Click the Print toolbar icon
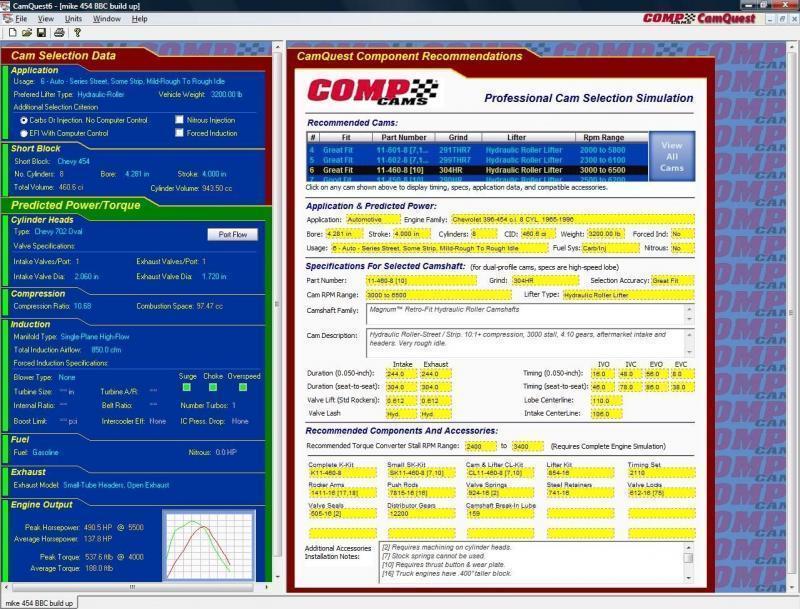800x609 pixels. pos(59,33)
